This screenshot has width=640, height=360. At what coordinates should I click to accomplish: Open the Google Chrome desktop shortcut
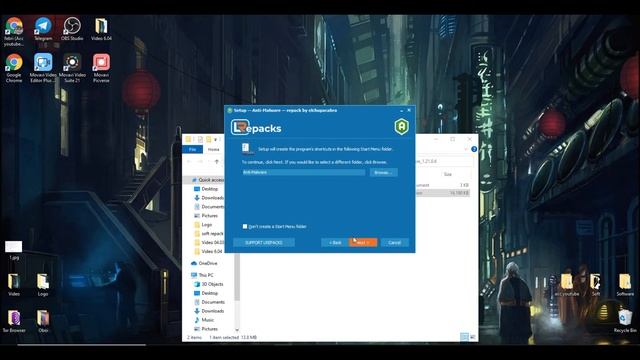coord(14,68)
